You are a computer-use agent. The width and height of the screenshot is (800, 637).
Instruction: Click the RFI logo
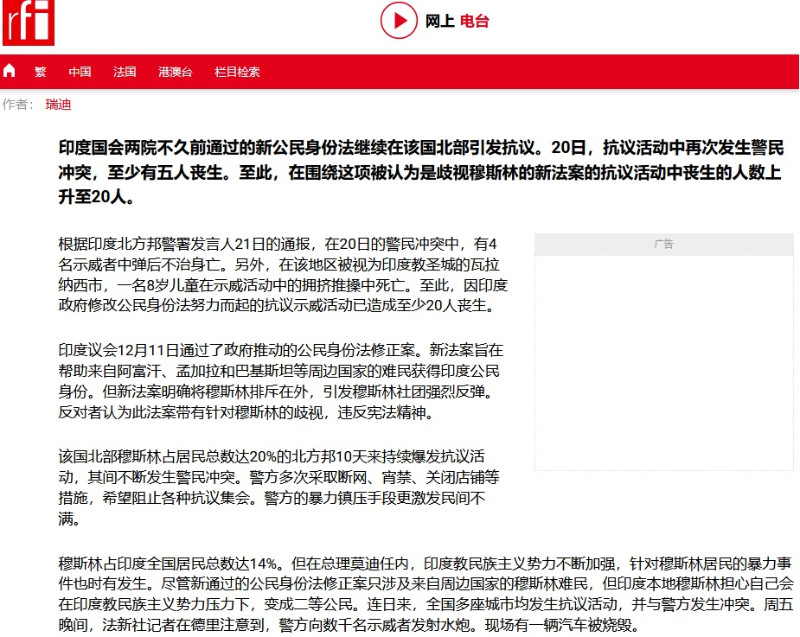tap(28, 22)
